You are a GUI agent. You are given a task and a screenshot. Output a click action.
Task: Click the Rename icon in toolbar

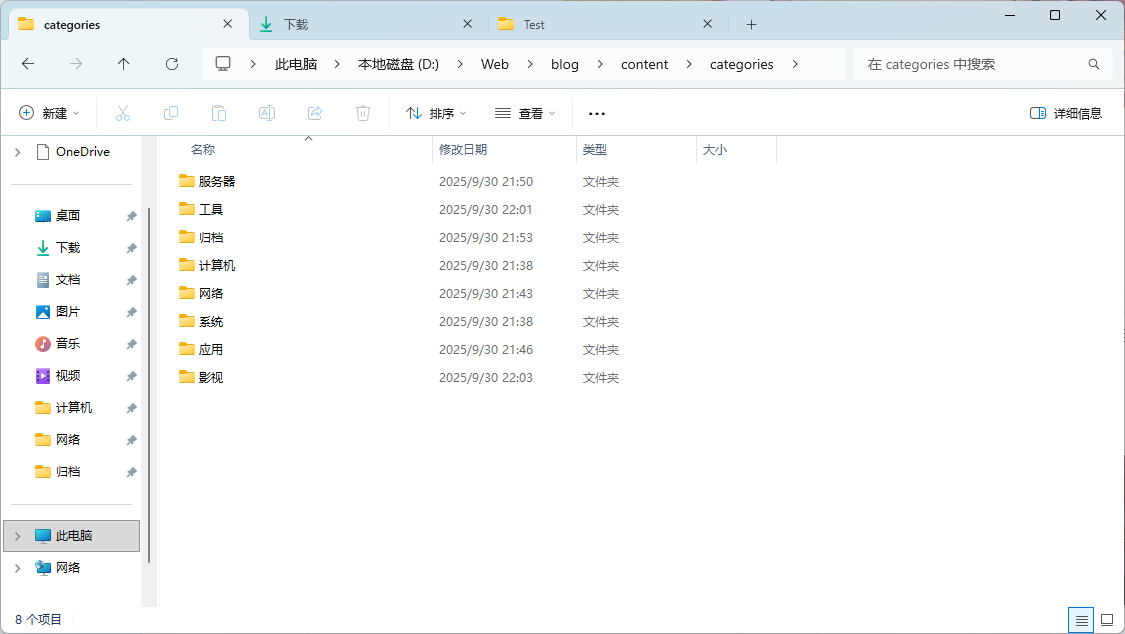click(267, 114)
